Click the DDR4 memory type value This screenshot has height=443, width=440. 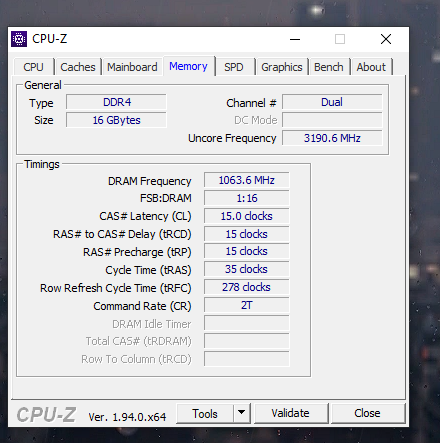pos(116,102)
